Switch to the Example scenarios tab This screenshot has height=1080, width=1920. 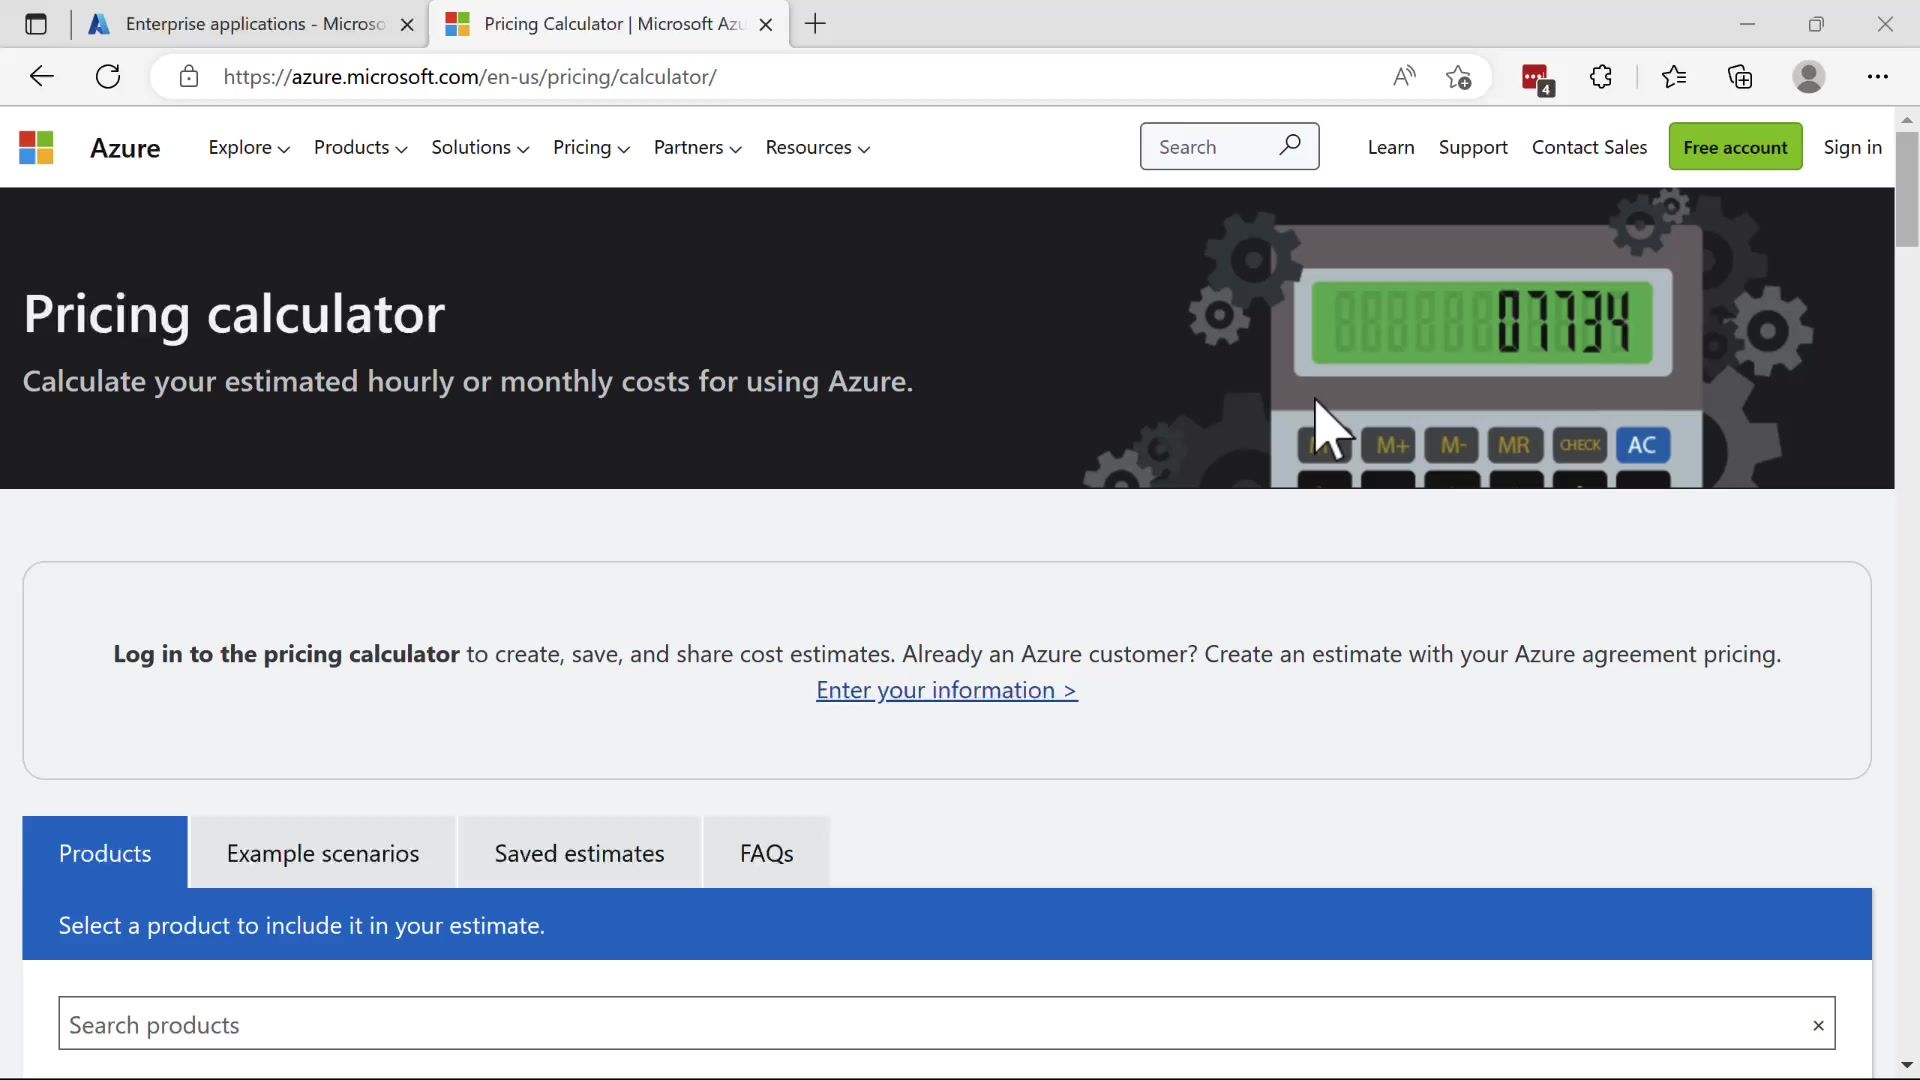tap(322, 853)
